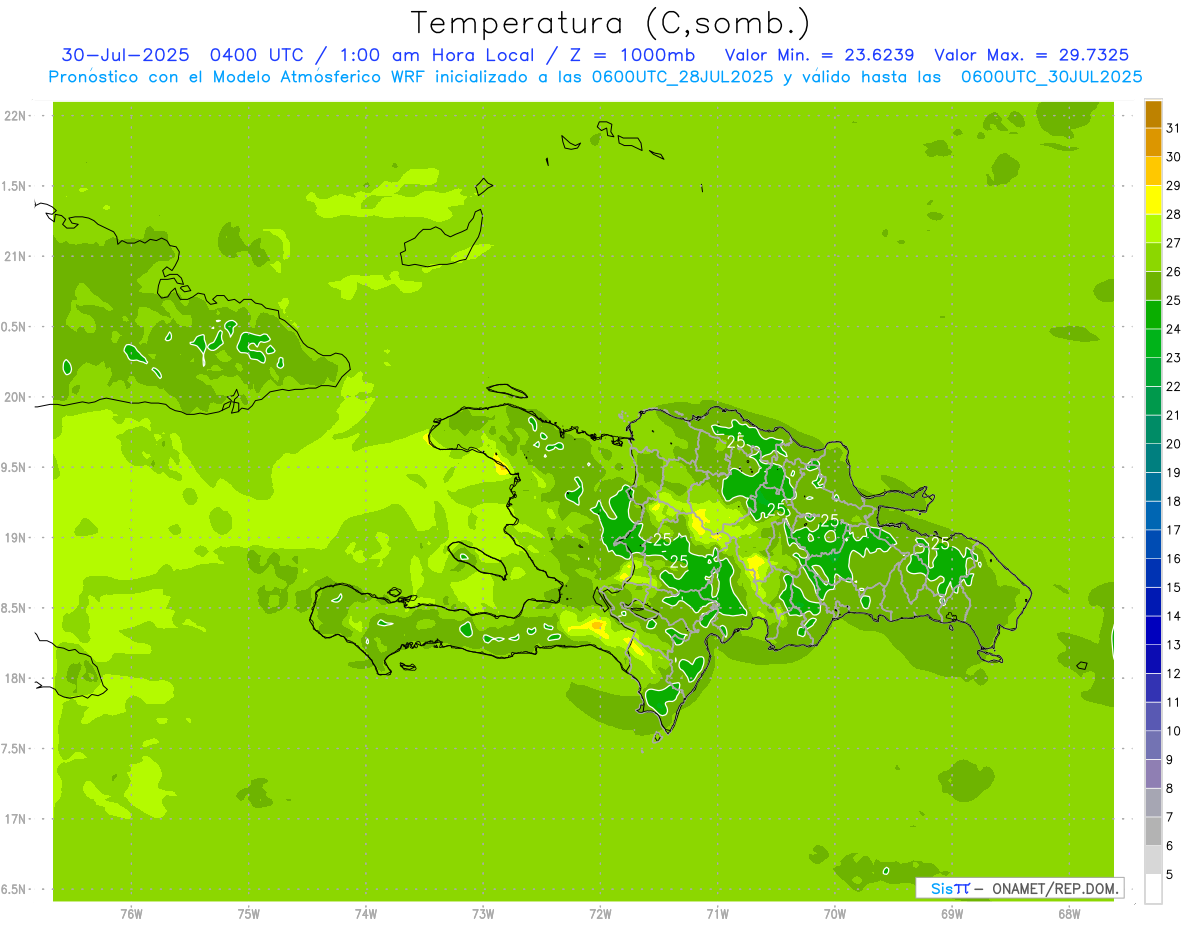Image resolution: width=1200 pixels, height=927 pixels.
Task: Click green legend swatch between 24 and 25
Action: pos(1153,315)
